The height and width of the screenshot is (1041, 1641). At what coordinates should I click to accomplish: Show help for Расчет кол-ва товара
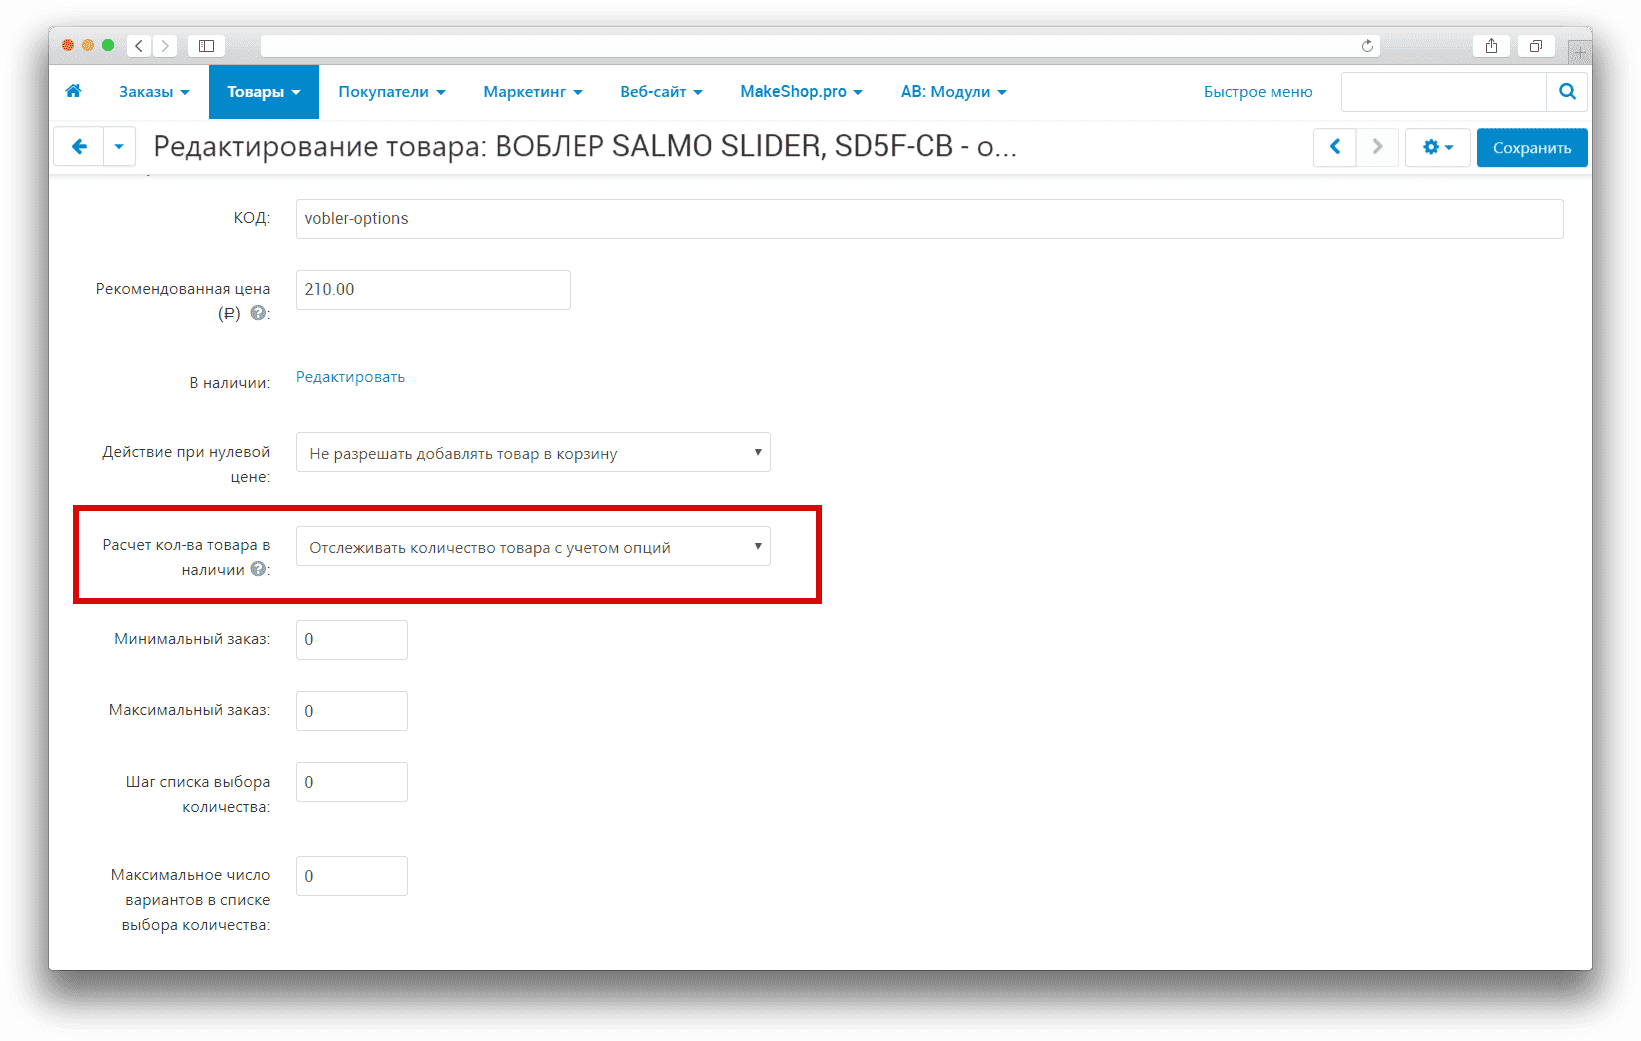point(258,569)
